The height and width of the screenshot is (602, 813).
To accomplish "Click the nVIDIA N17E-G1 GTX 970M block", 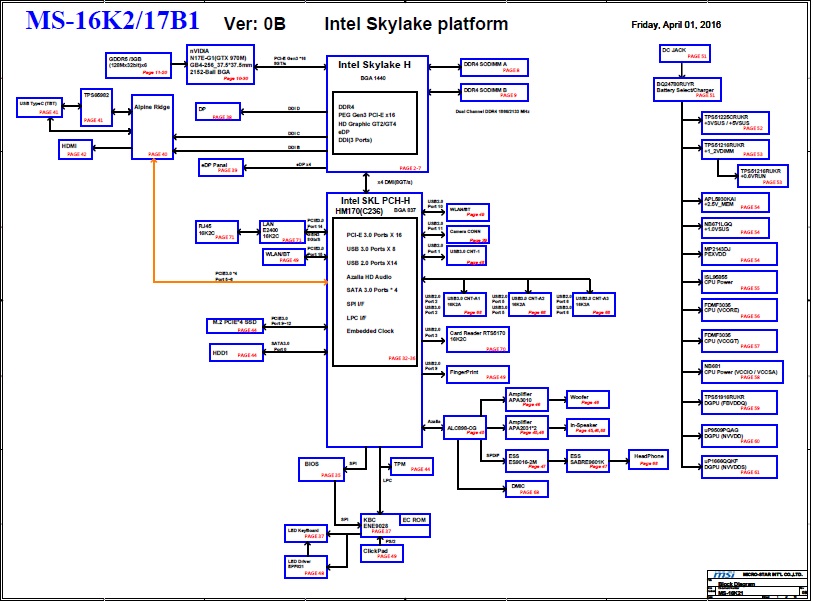I will point(220,64).
